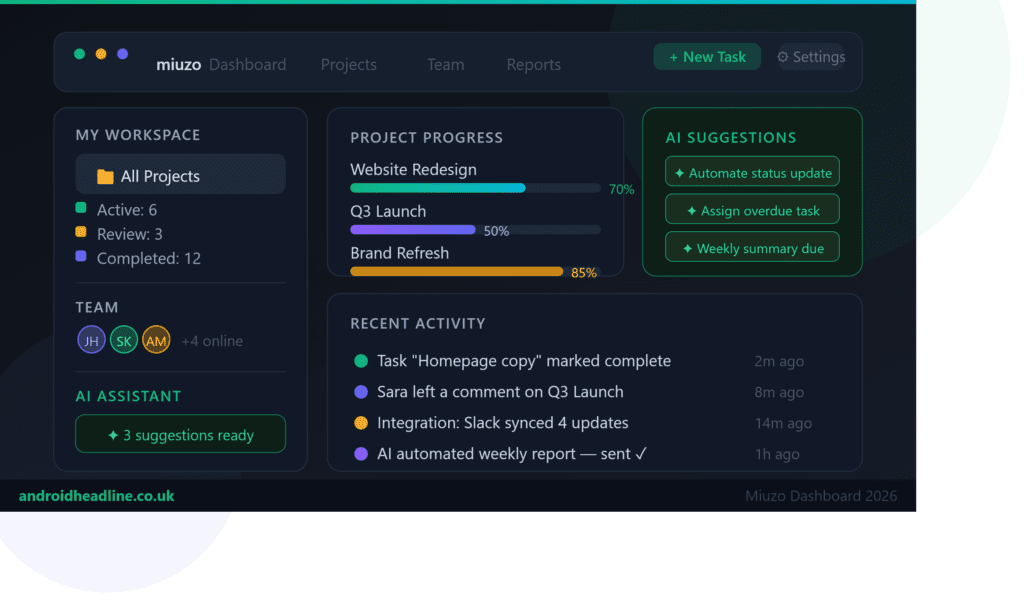
Task: Open Settings with the gear button
Action: click(x=810, y=57)
